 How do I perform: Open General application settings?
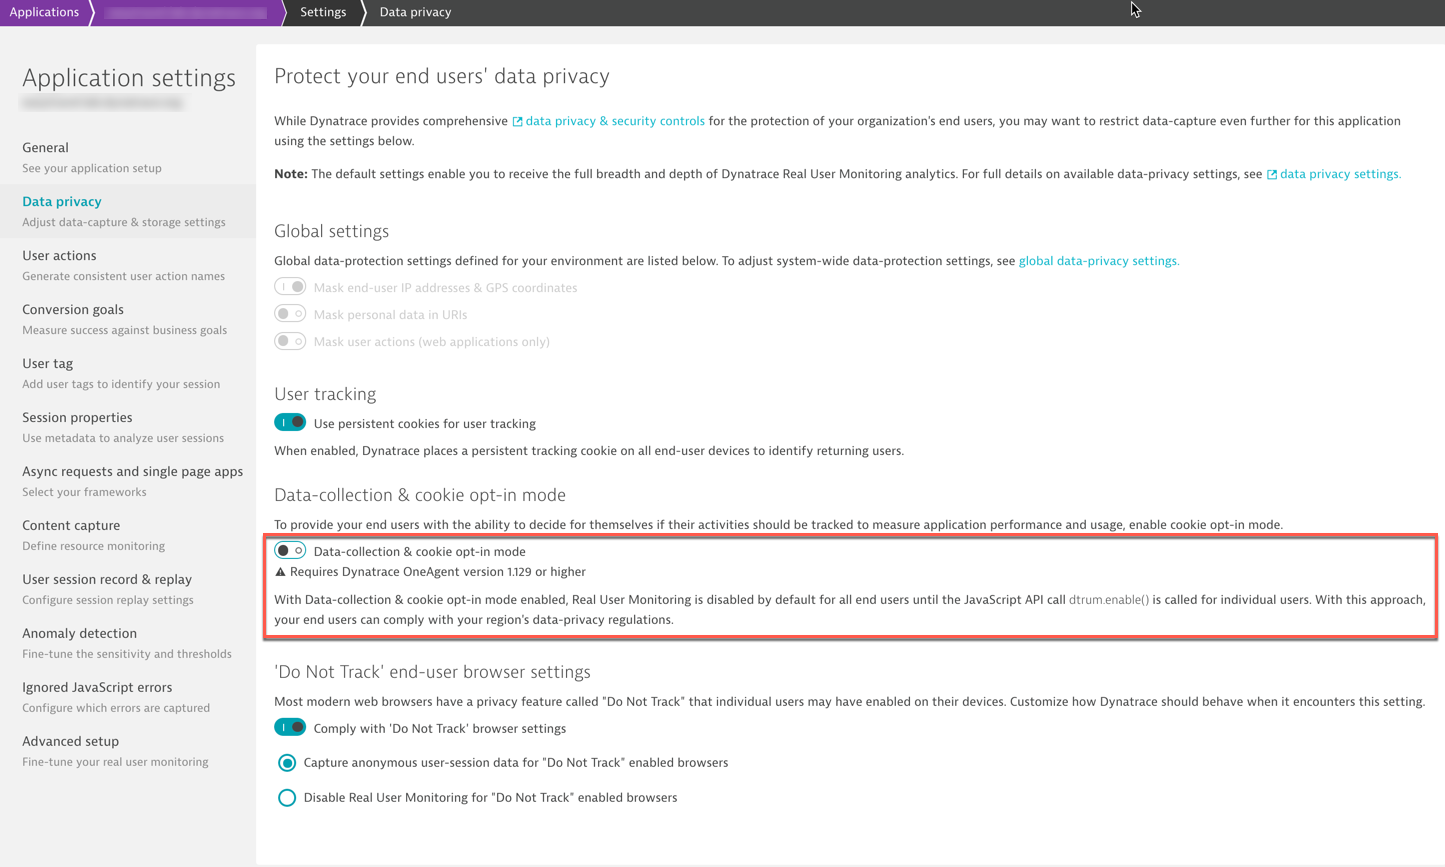pos(128,157)
